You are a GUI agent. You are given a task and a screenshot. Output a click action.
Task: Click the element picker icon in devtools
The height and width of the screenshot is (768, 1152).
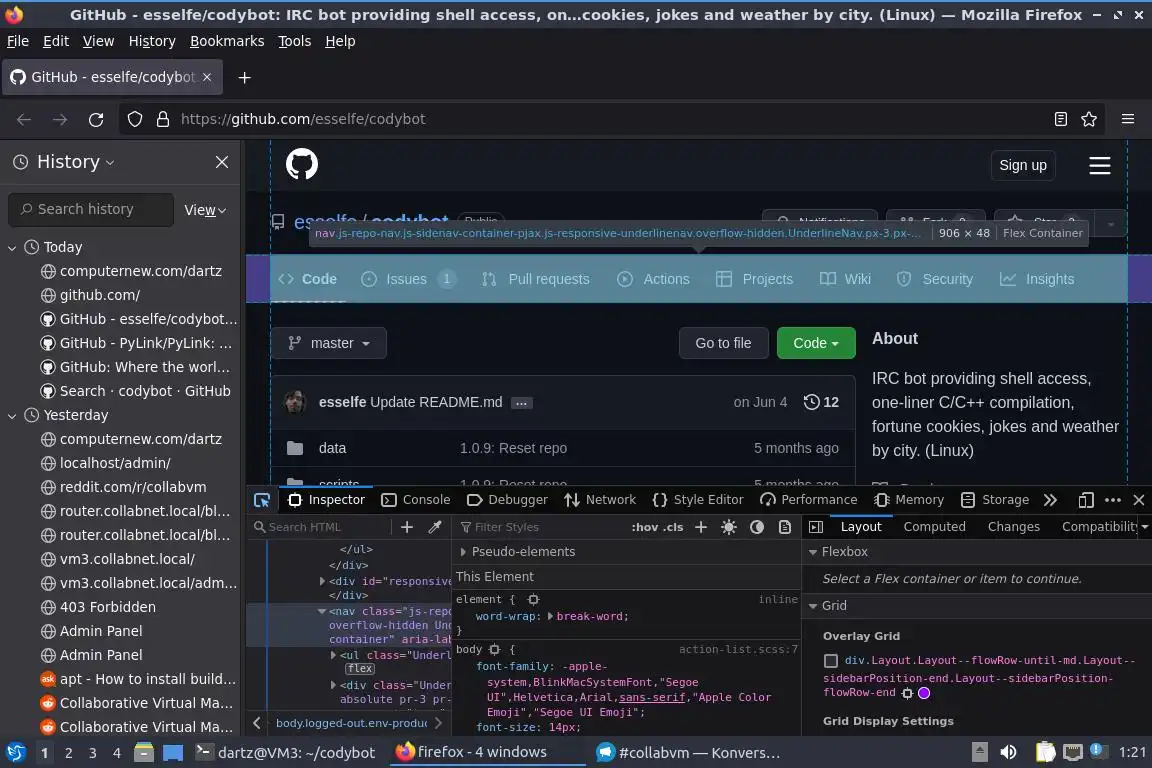[262, 500]
